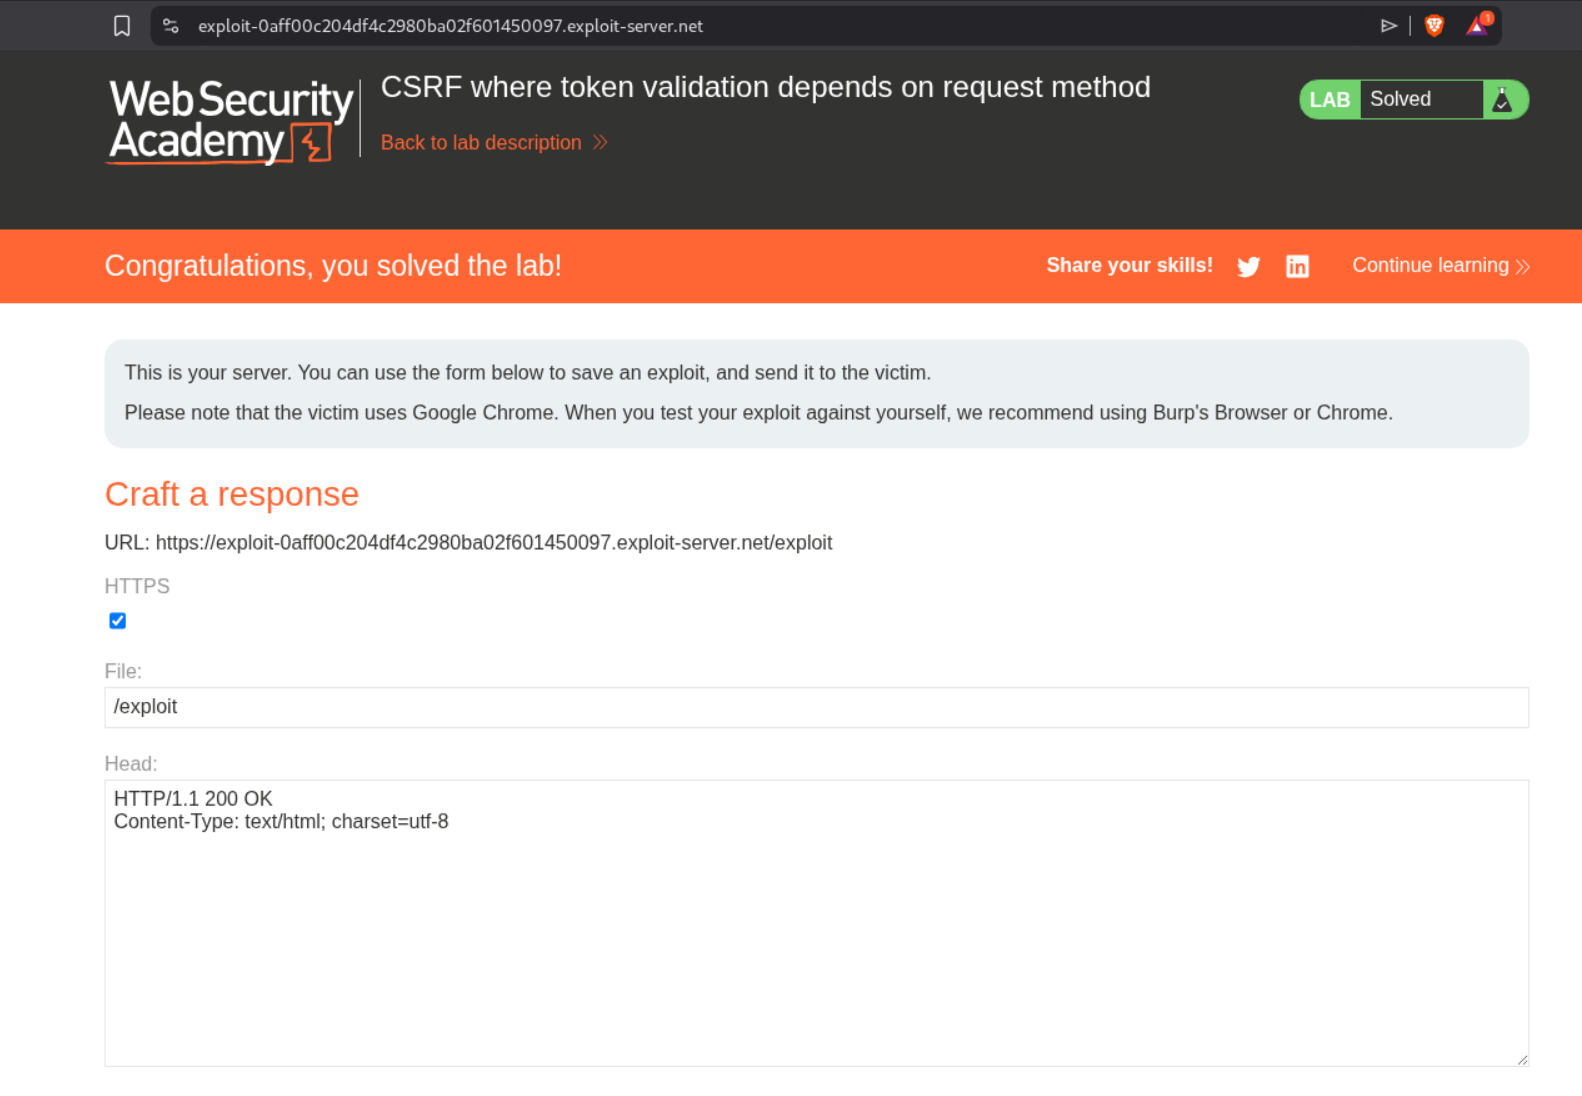This screenshot has width=1582, height=1096.
Task: Follow the Continue learning link
Action: (x=1430, y=265)
